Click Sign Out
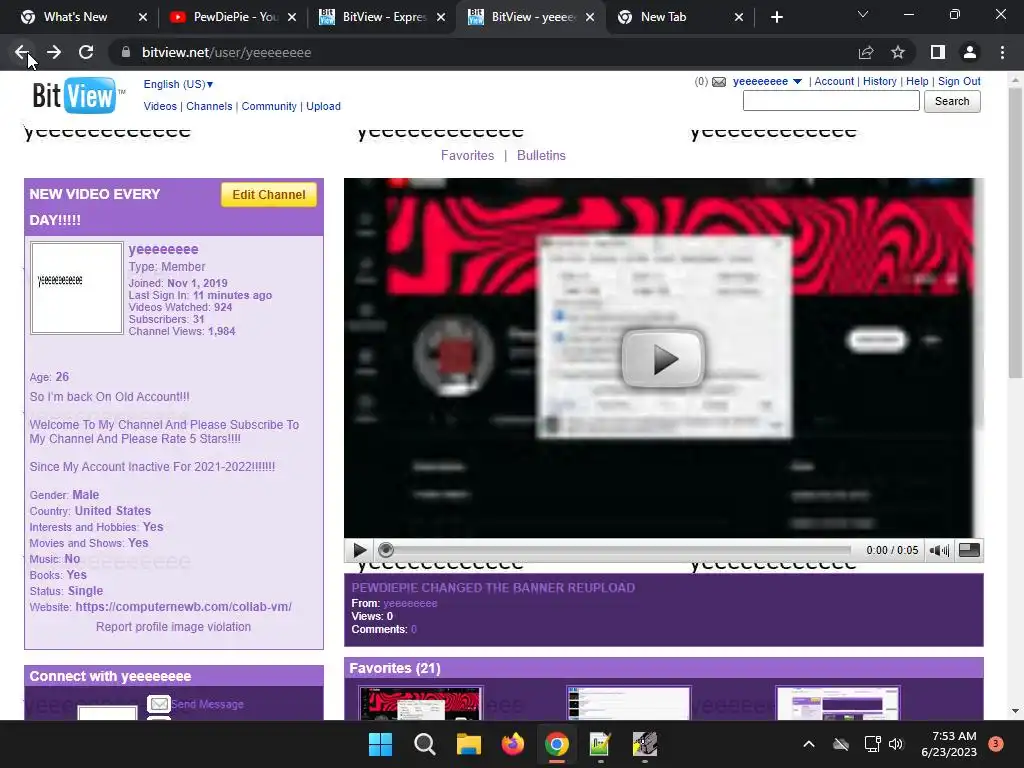 [x=959, y=82]
